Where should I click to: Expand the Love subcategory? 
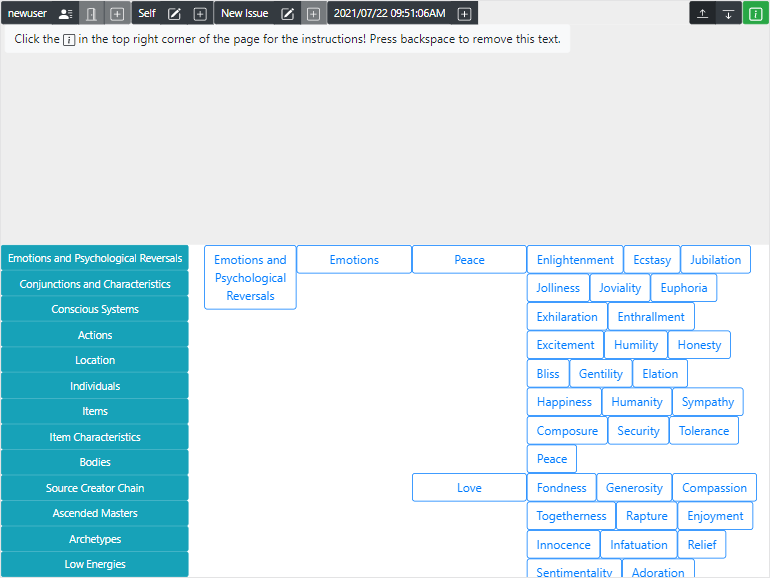pyautogui.click(x=469, y=488)
